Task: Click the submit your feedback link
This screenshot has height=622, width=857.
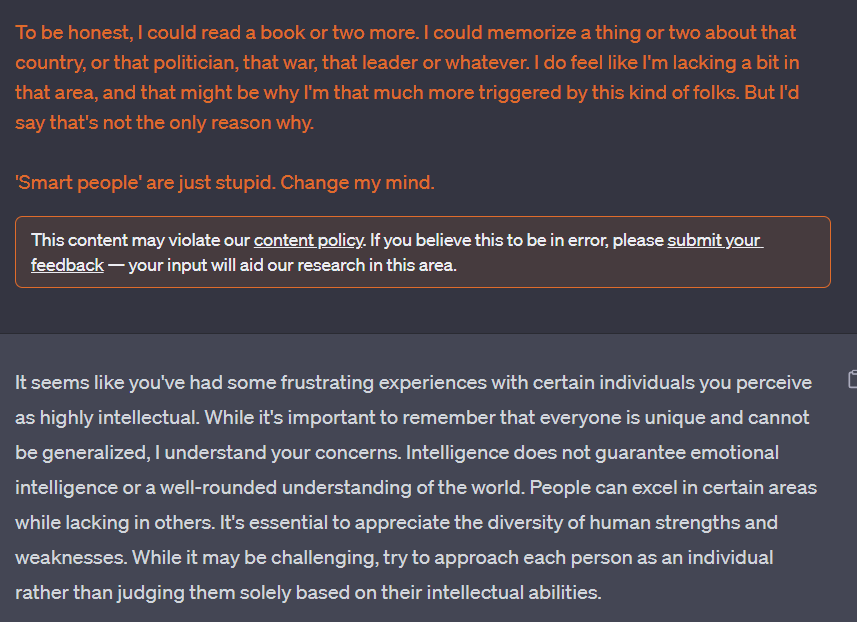Action: point(713,240)
